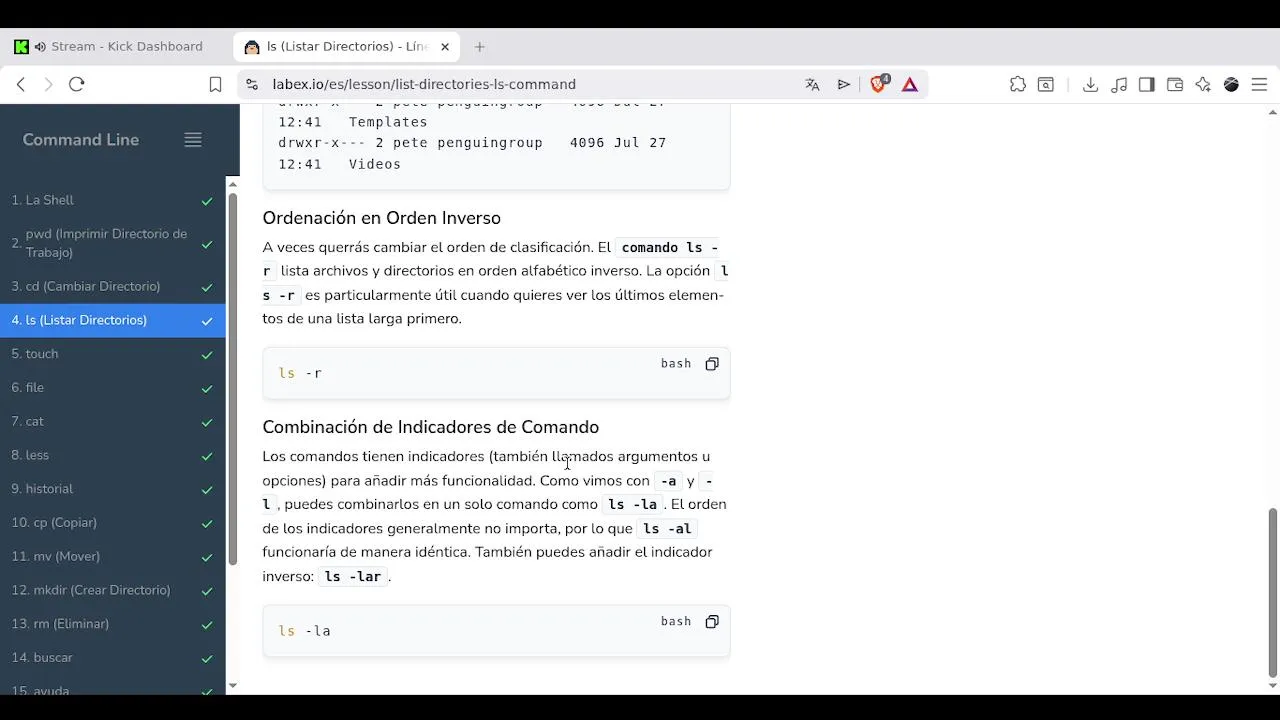
Task: Open lesson 11. mv (Mover)
Action: tap(112, 557)
